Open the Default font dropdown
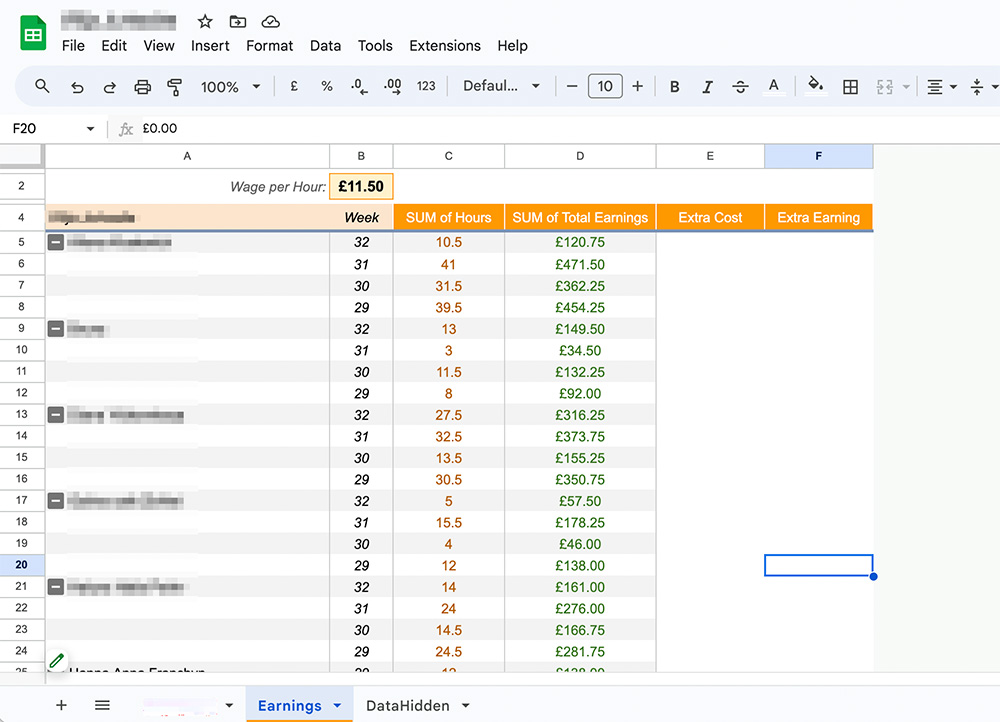 501,87
